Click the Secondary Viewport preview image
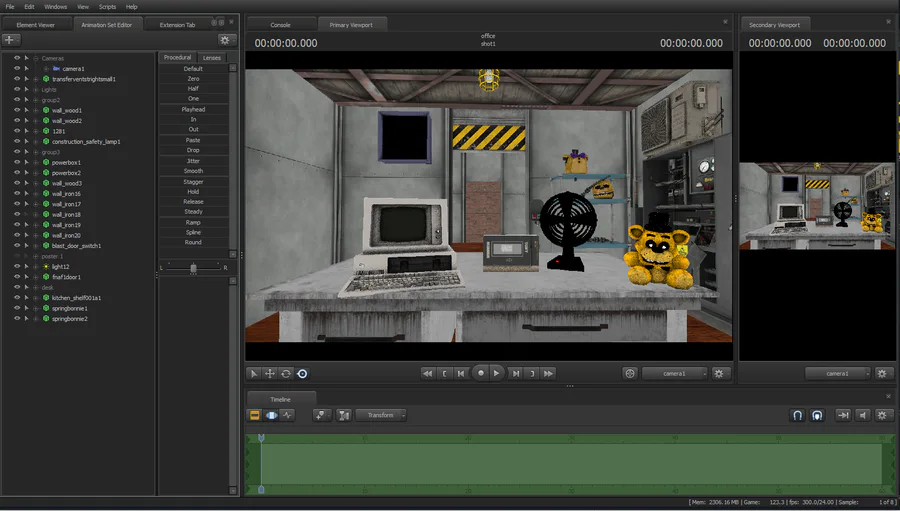The height and width of the screenshot is (511, 900). click(817, 206)
